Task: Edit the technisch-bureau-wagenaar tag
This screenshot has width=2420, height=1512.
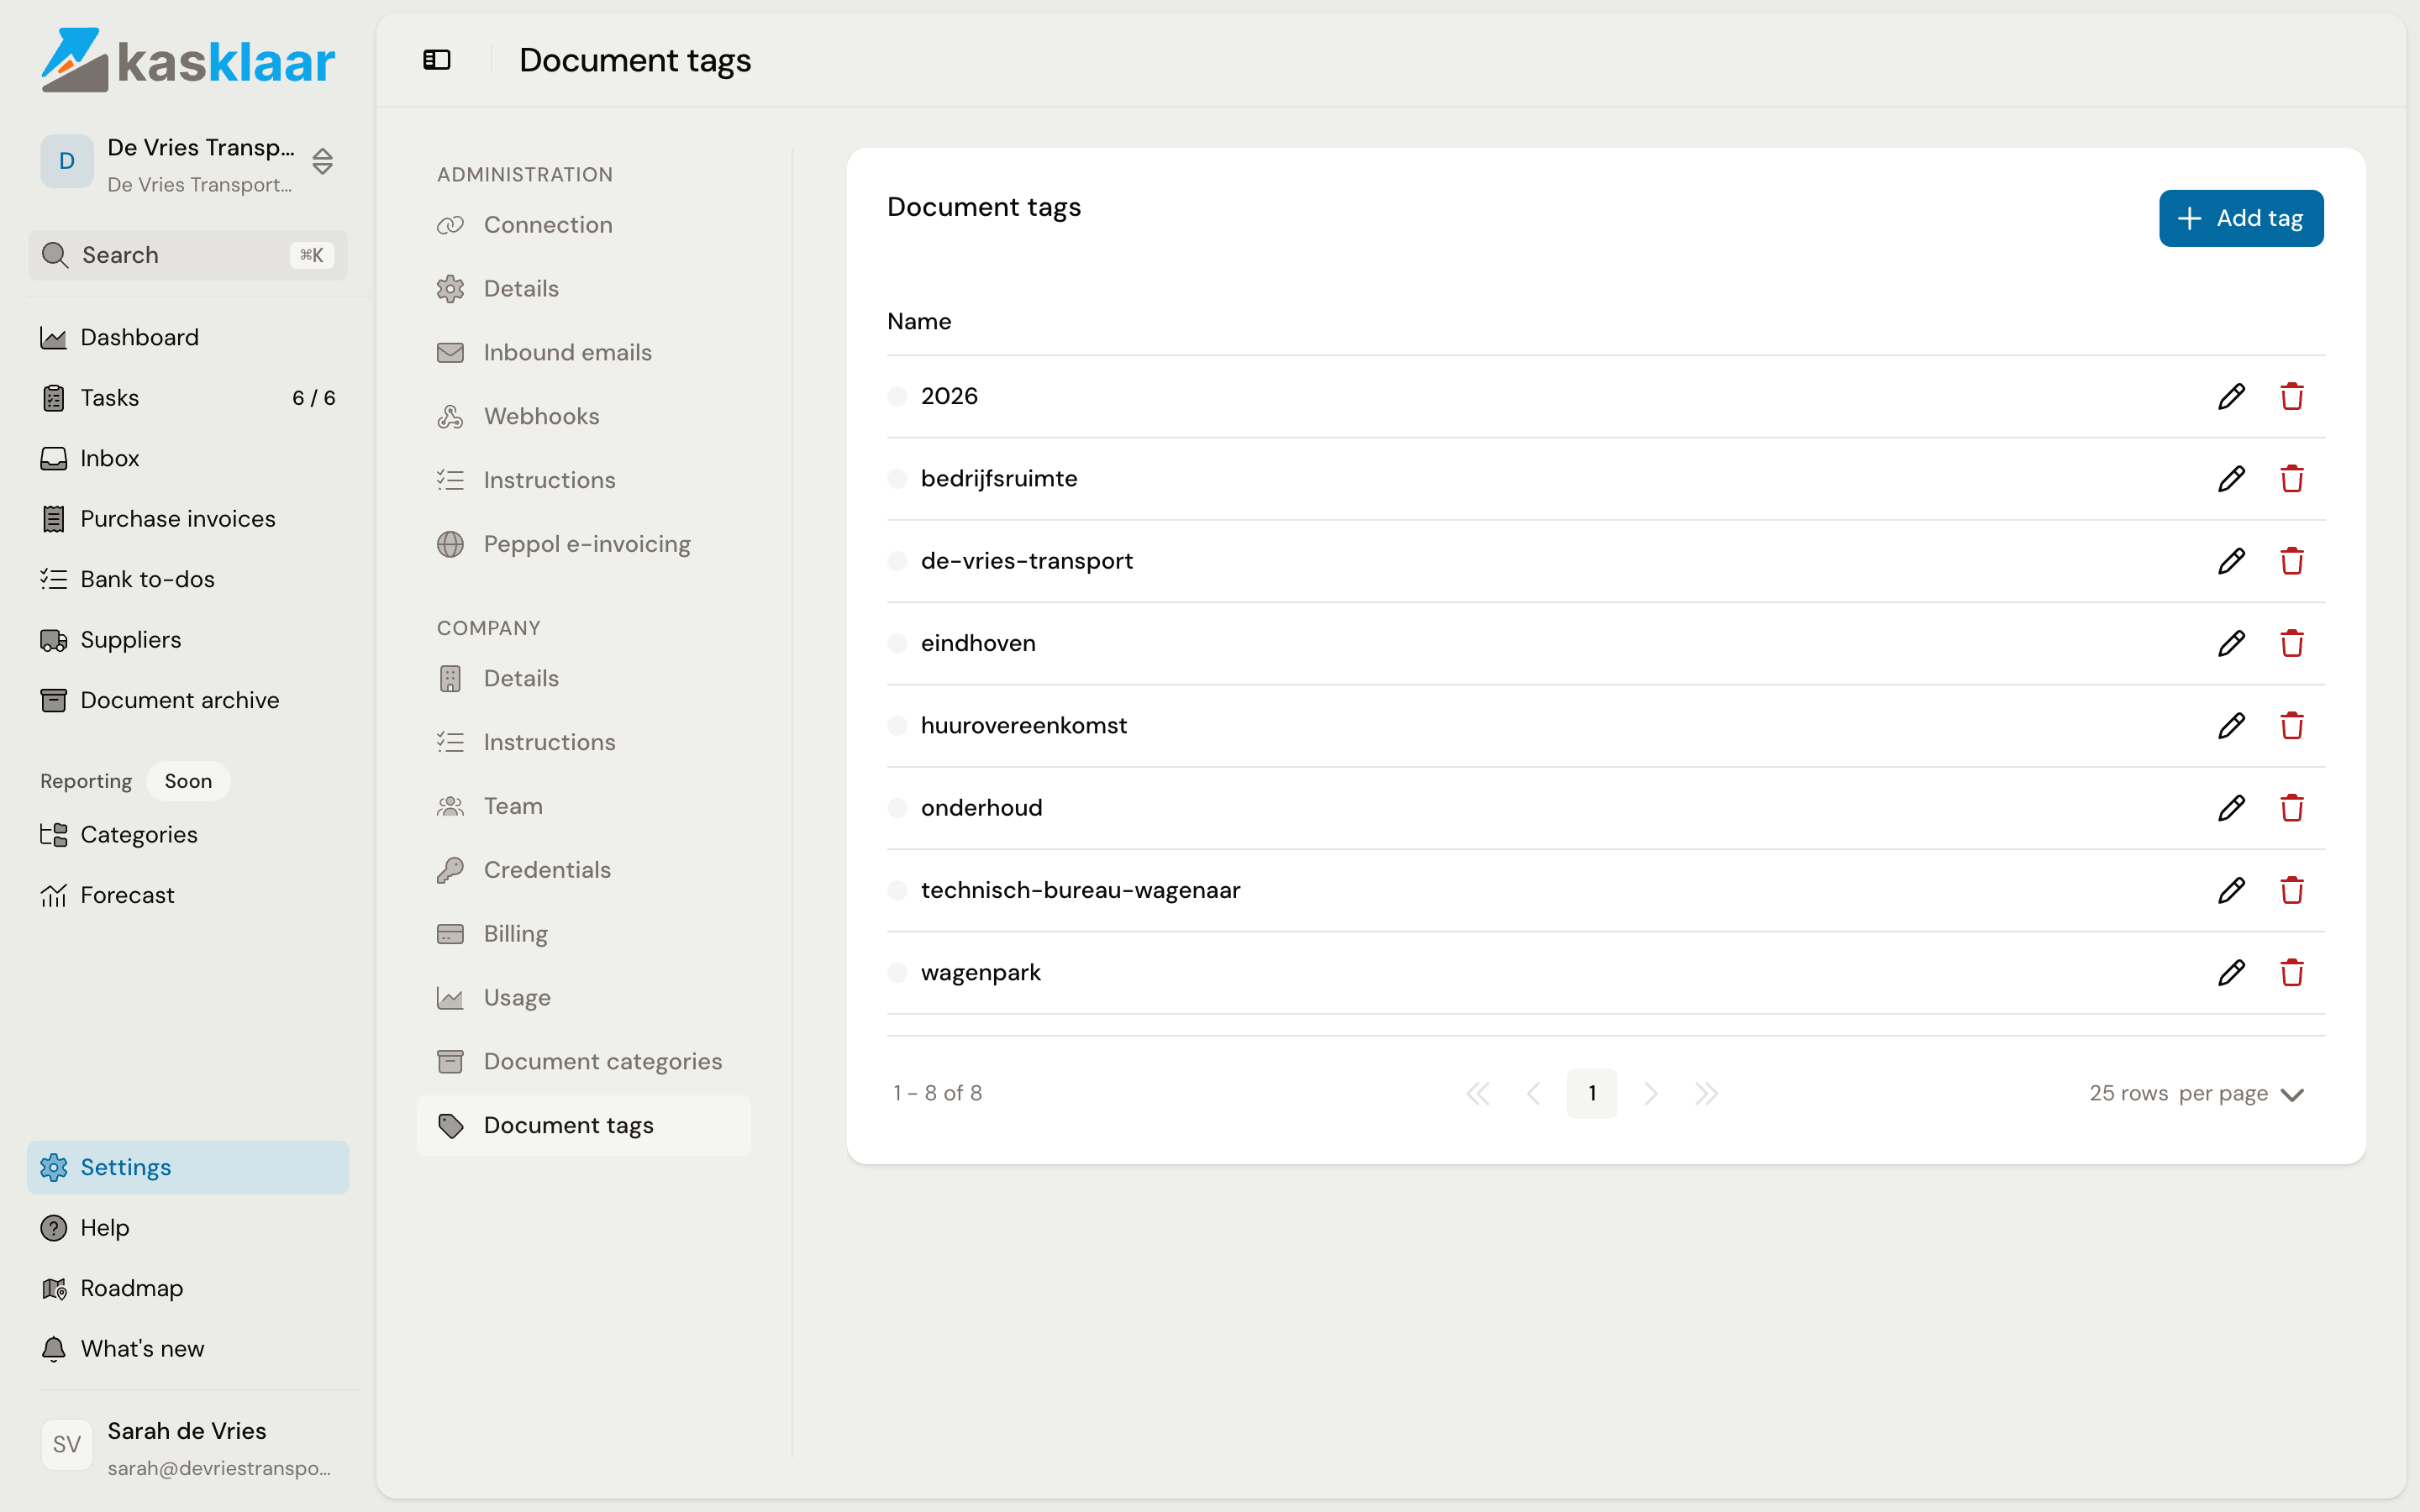Action: 2231,890
